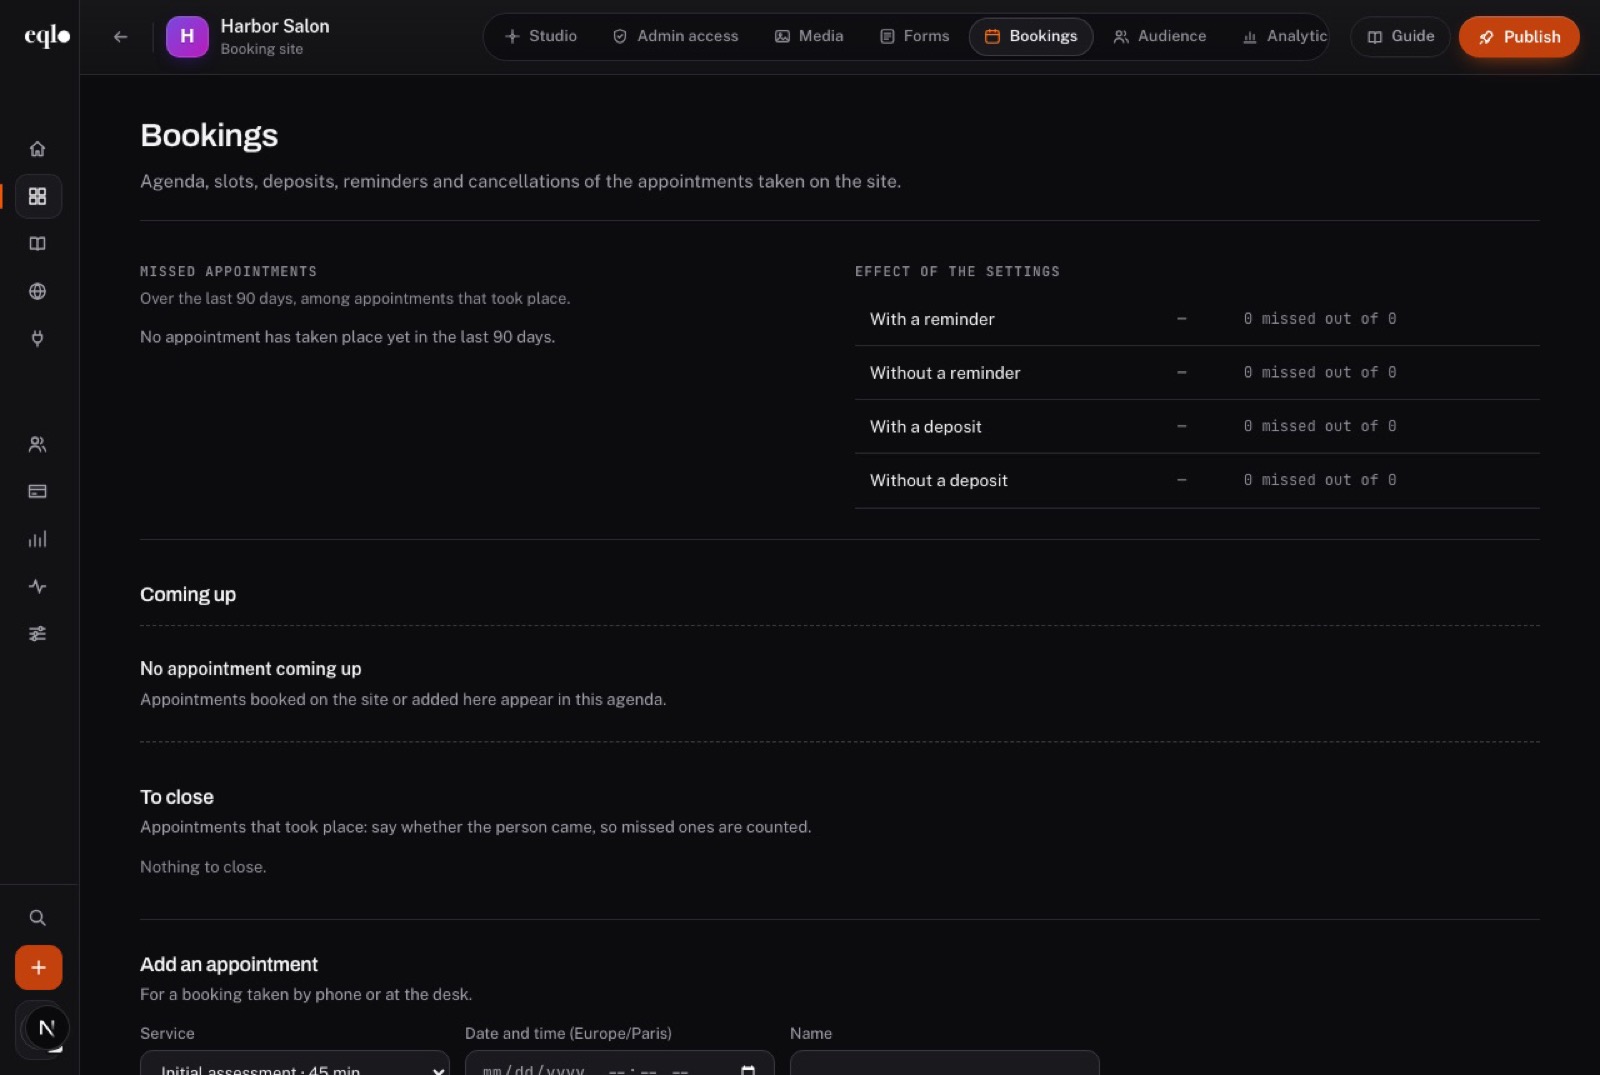Switch to the Media tab
1600x1075 pixels.
809,36
